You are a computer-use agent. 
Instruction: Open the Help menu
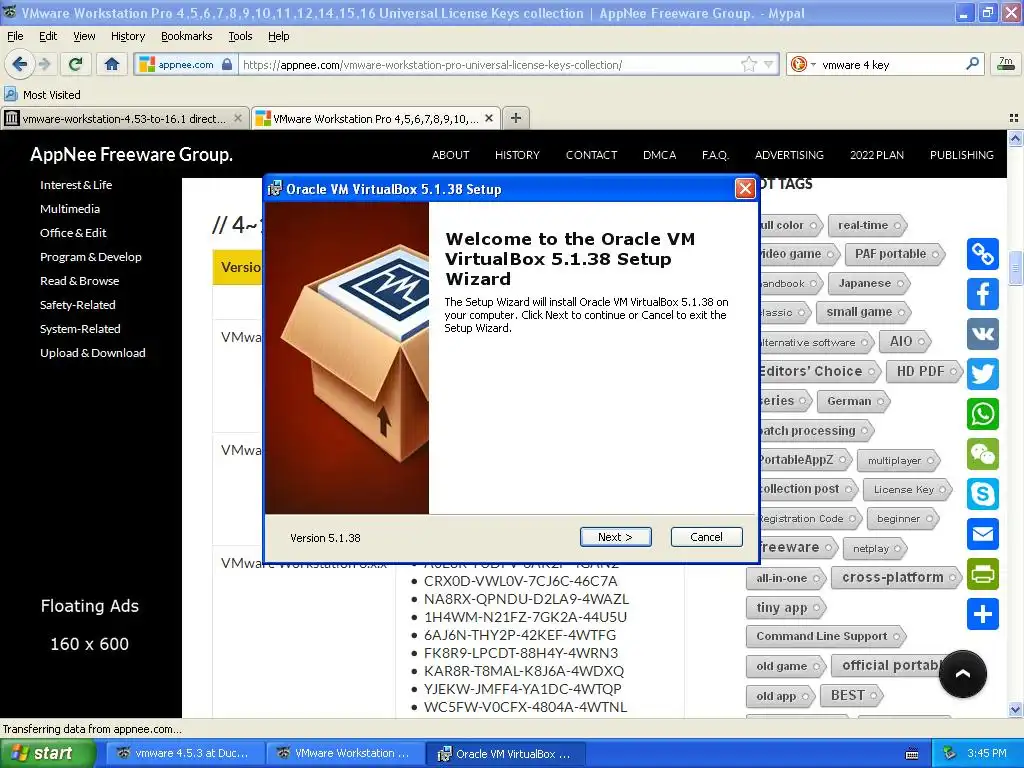pyautogui.click(x=278, y=36)
